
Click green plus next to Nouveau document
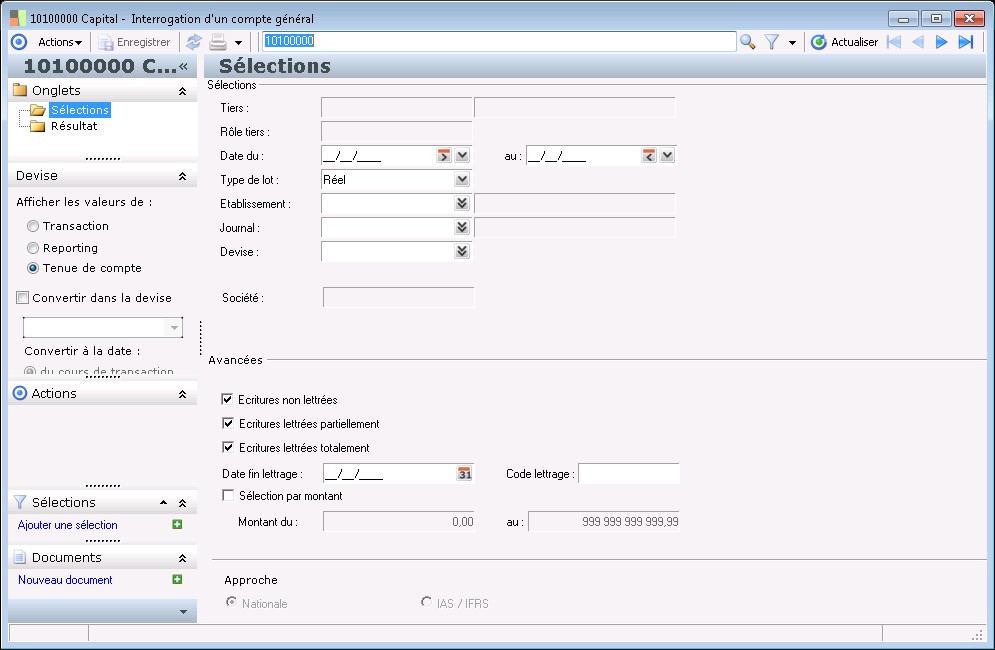[x=178, y=579]
